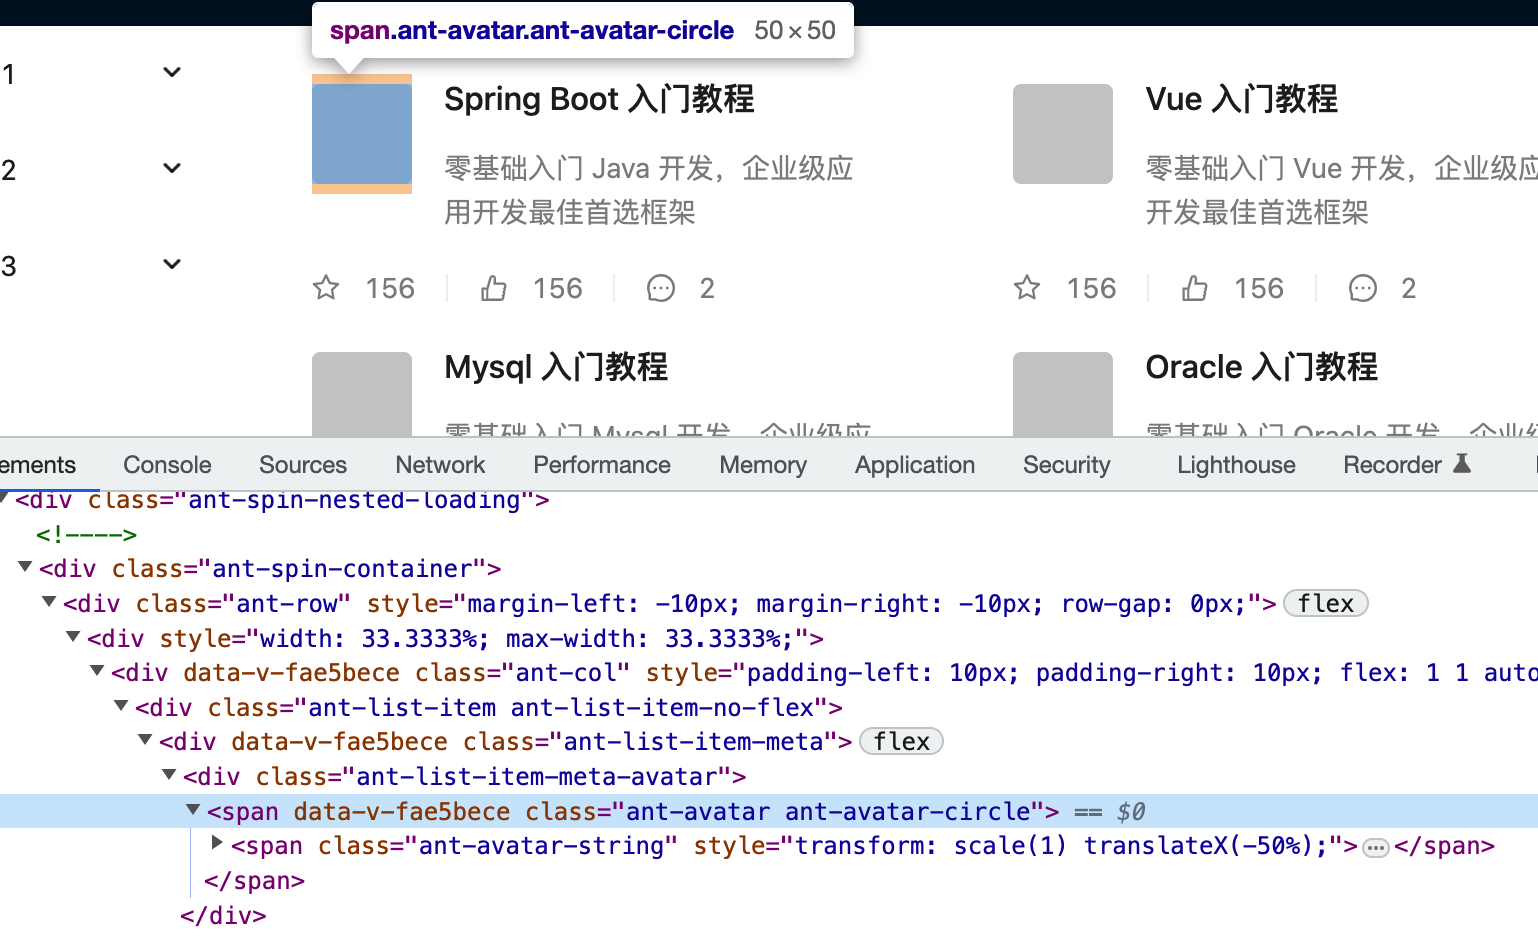The width and height of the screenshot is (1538, 936).
Task: Open comments via the chat bubble on Spring Boot card
Action: coord(660,288)
